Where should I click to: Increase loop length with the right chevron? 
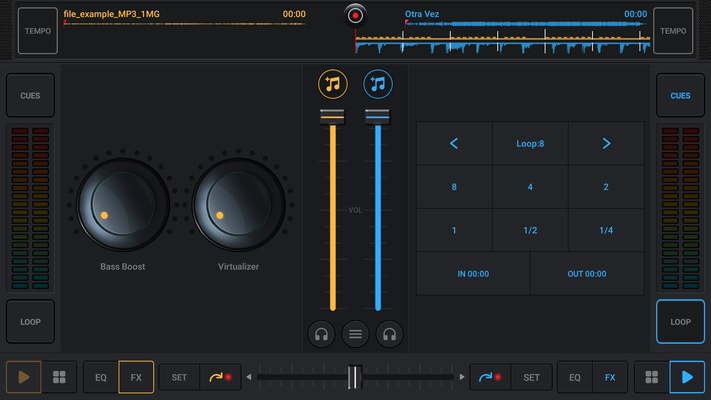(x=606, y=143)
